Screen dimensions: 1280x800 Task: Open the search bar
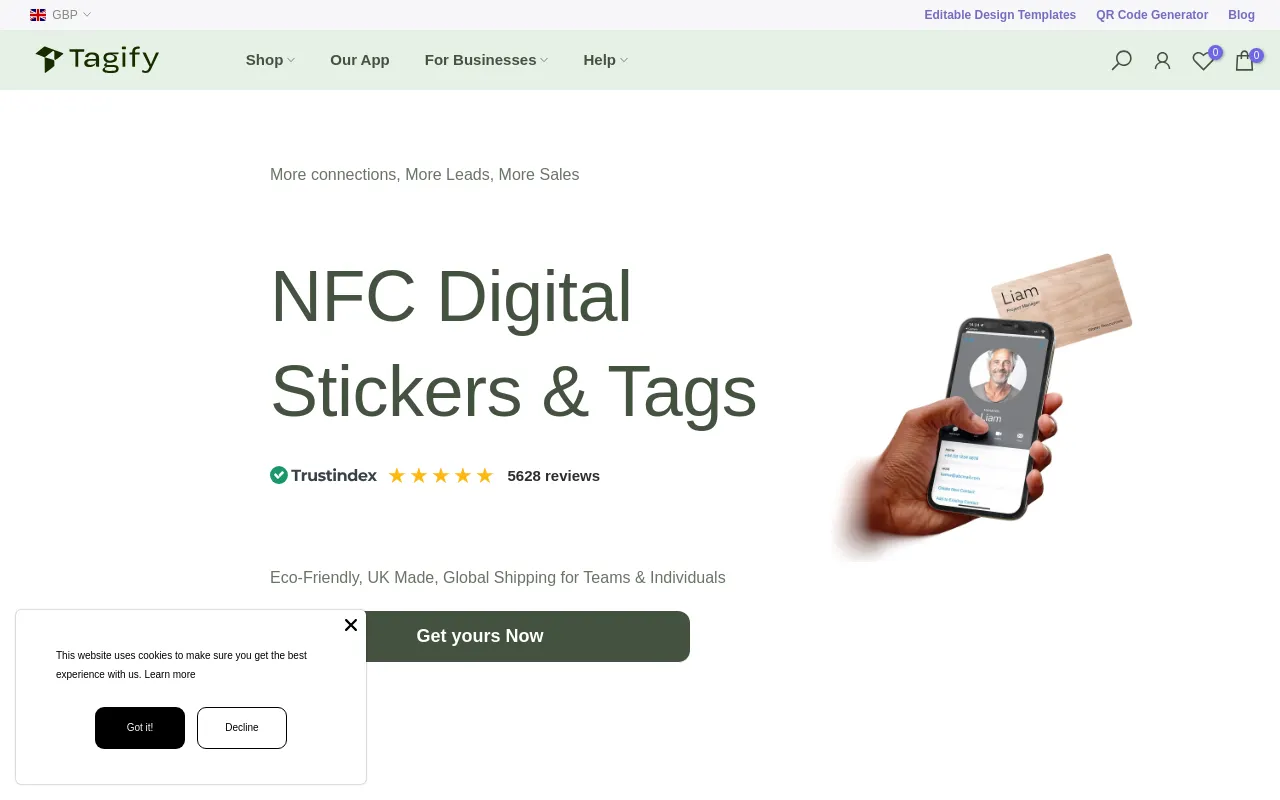tap(1121, 60)
